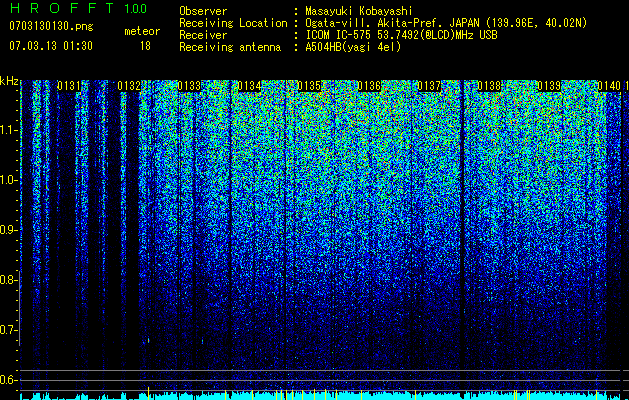Click the version number 1.0.0
Viewport: 629px width, 400px height.
tap(135, 8)
